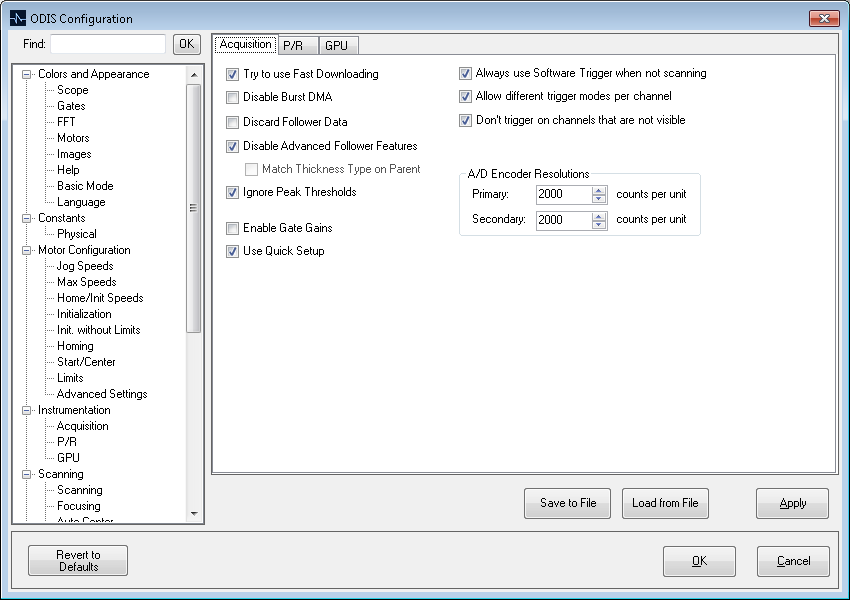850x600 pixels.
Task: Increase the Primary encoder resolution value
Action: (x=599, y=190)
